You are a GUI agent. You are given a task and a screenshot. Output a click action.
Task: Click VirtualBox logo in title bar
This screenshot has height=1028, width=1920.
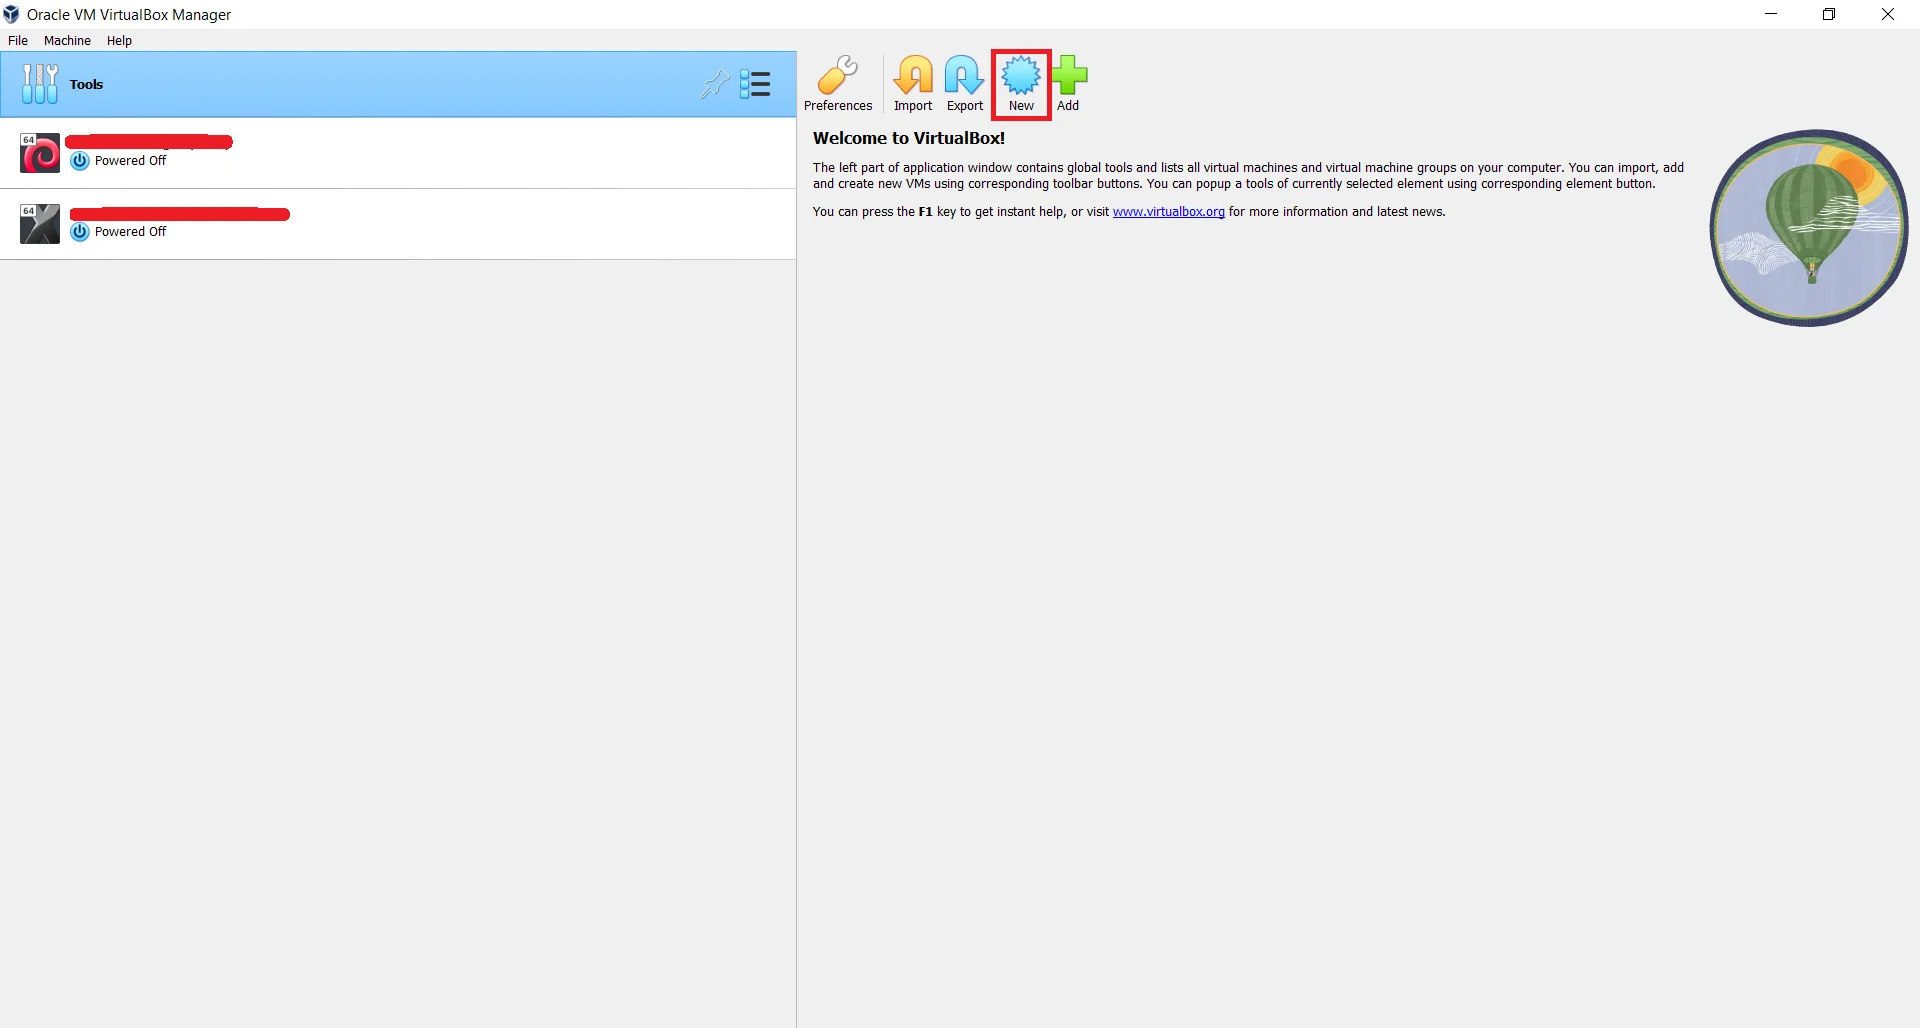11,14
